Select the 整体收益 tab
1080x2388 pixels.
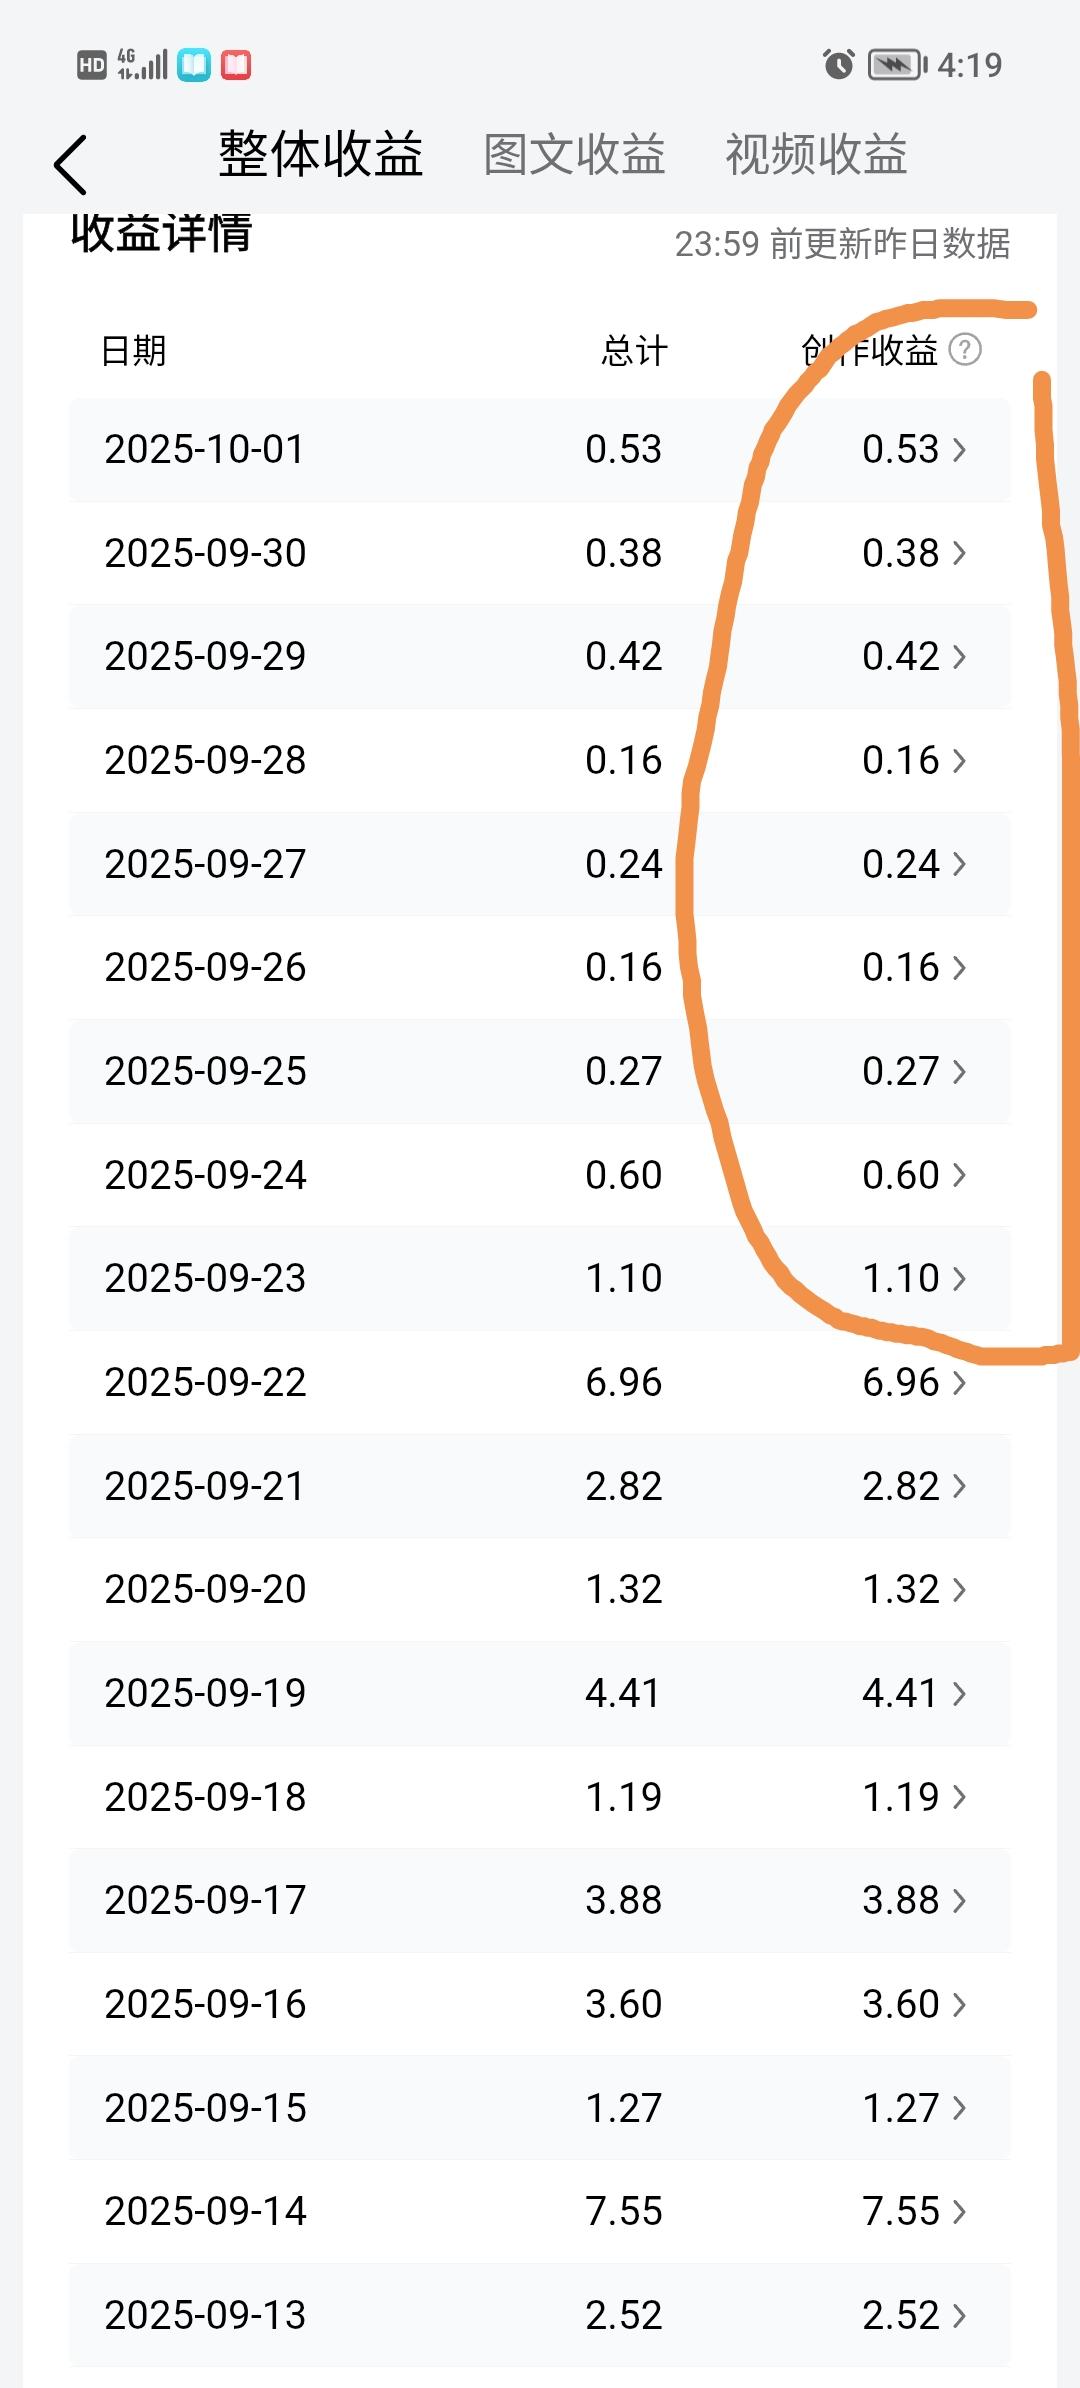[321, 154]
